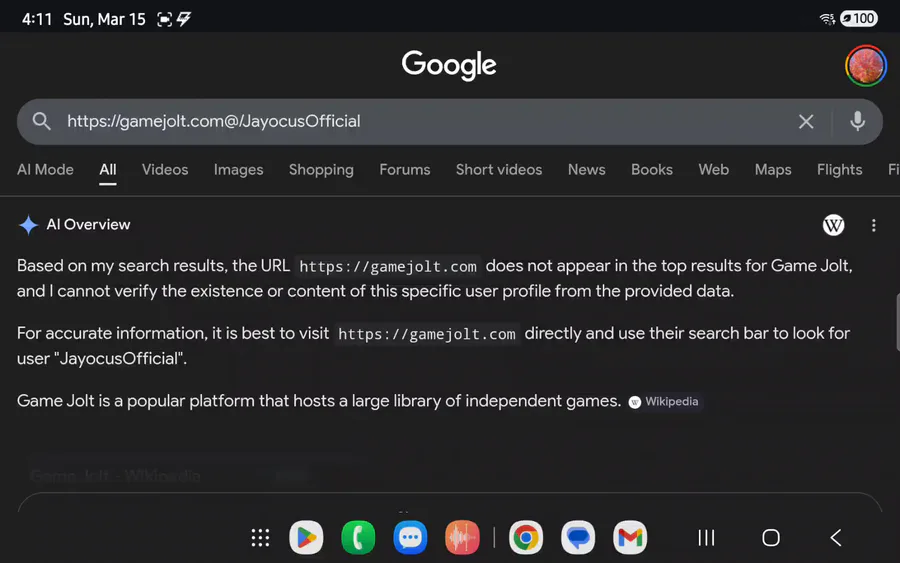Open the blue Messages app with dots
The width and height of the screenshot is (900, 563).
click(410, 538)
